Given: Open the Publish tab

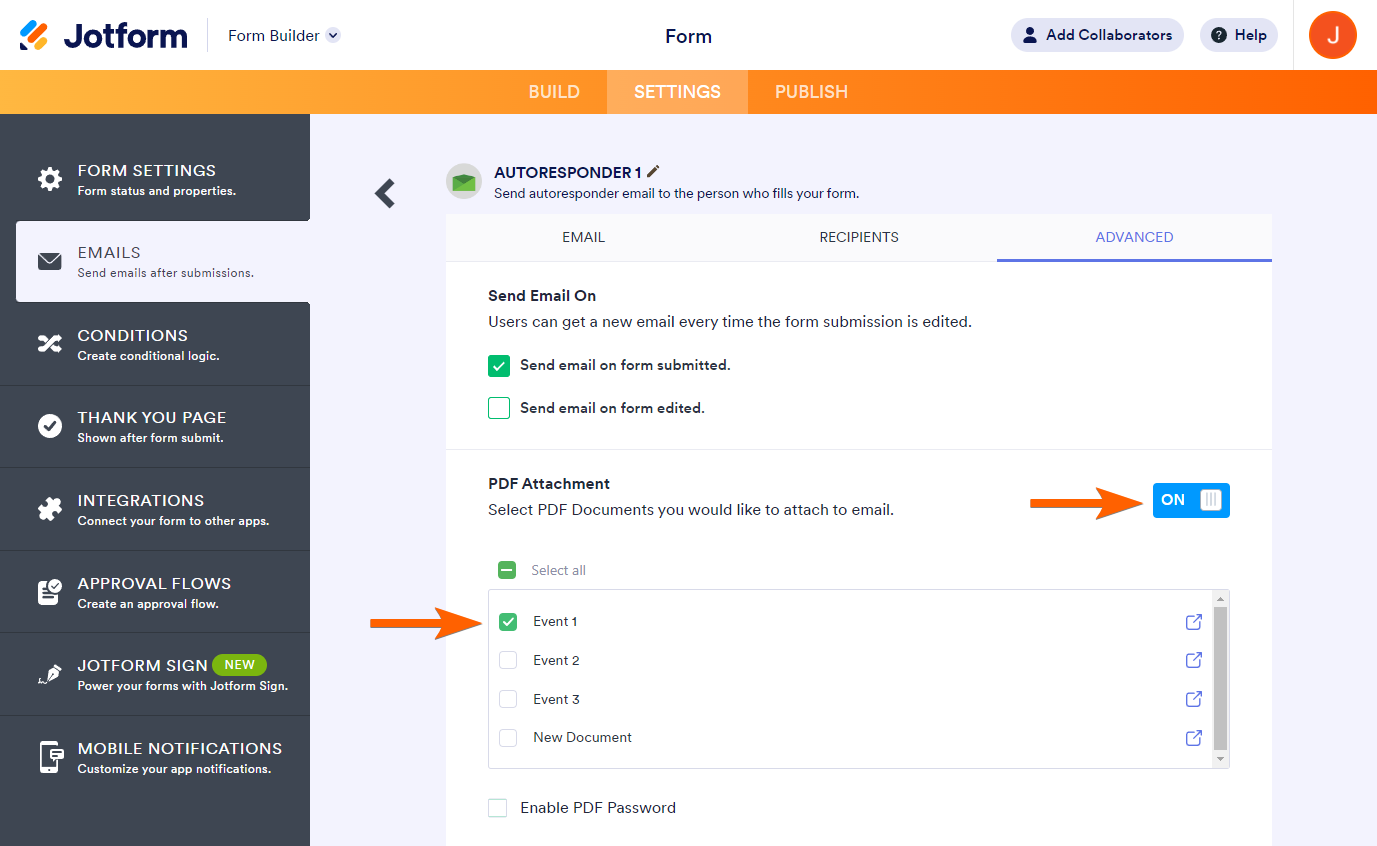Looking at the screenshot, I should pos(811,92).
